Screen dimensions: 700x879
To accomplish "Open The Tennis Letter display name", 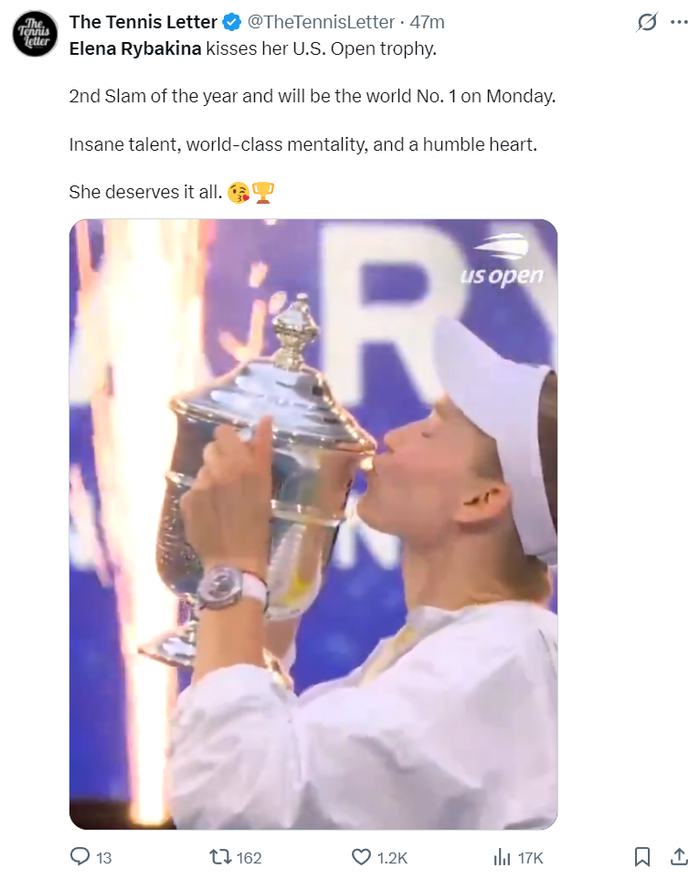I will coord(143,22).
